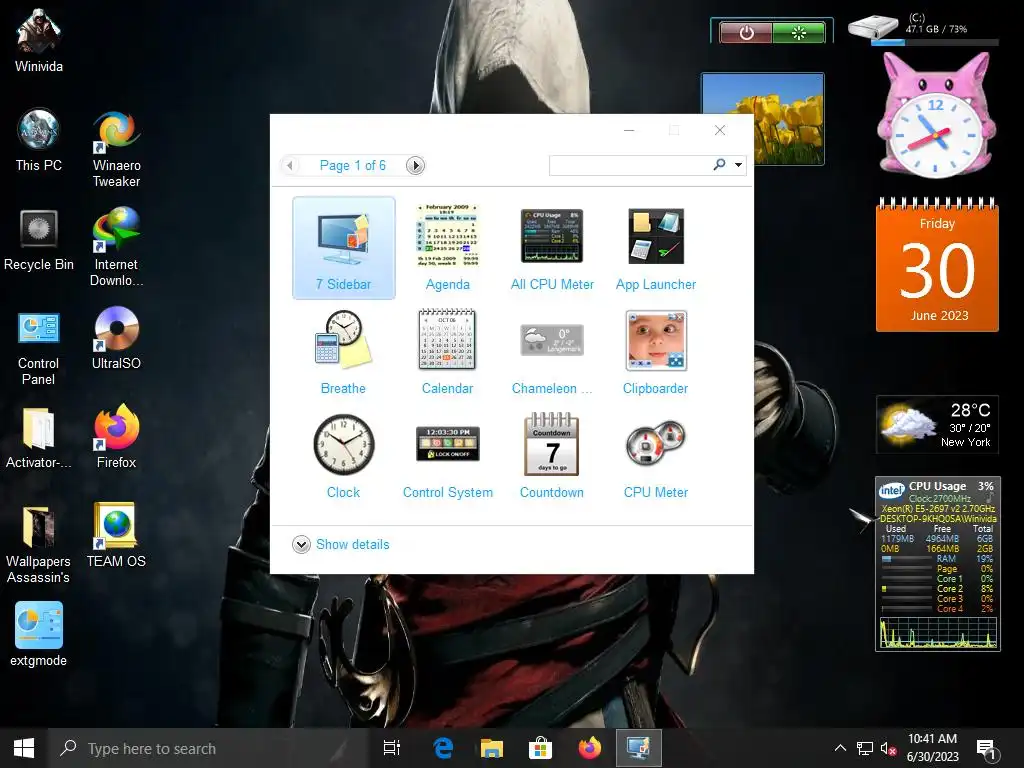Select extgmode desktop icon
Image resolution: width=1024 pixels, height=768 pixels.
(x=39, y=635)
